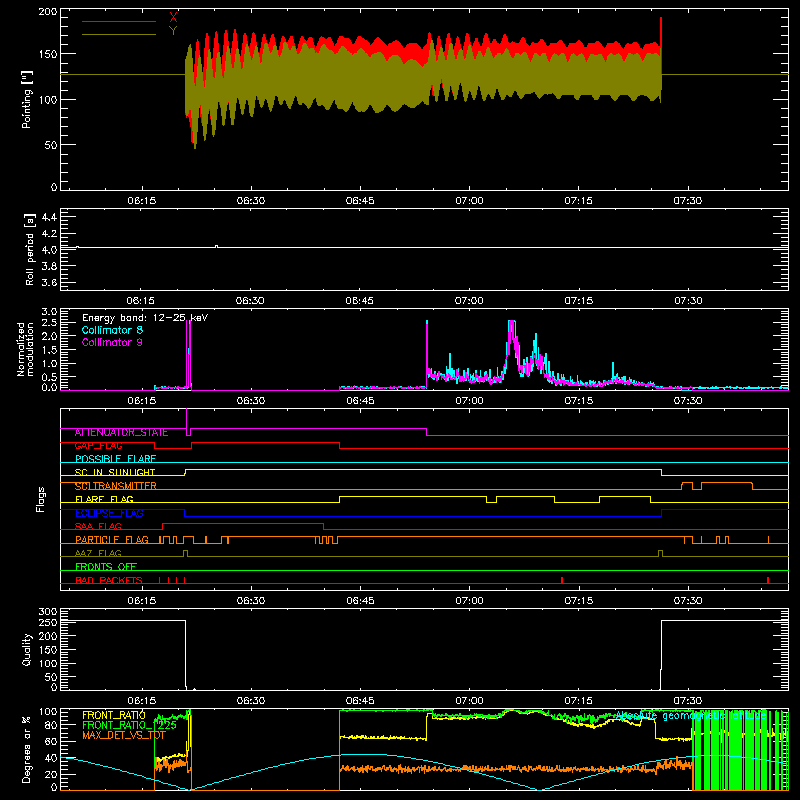Image resolution: width=800 pixels, height=800 pixels.
Task: Click the ATTENUATOR_STATE flag label
Action: (121, 433)
